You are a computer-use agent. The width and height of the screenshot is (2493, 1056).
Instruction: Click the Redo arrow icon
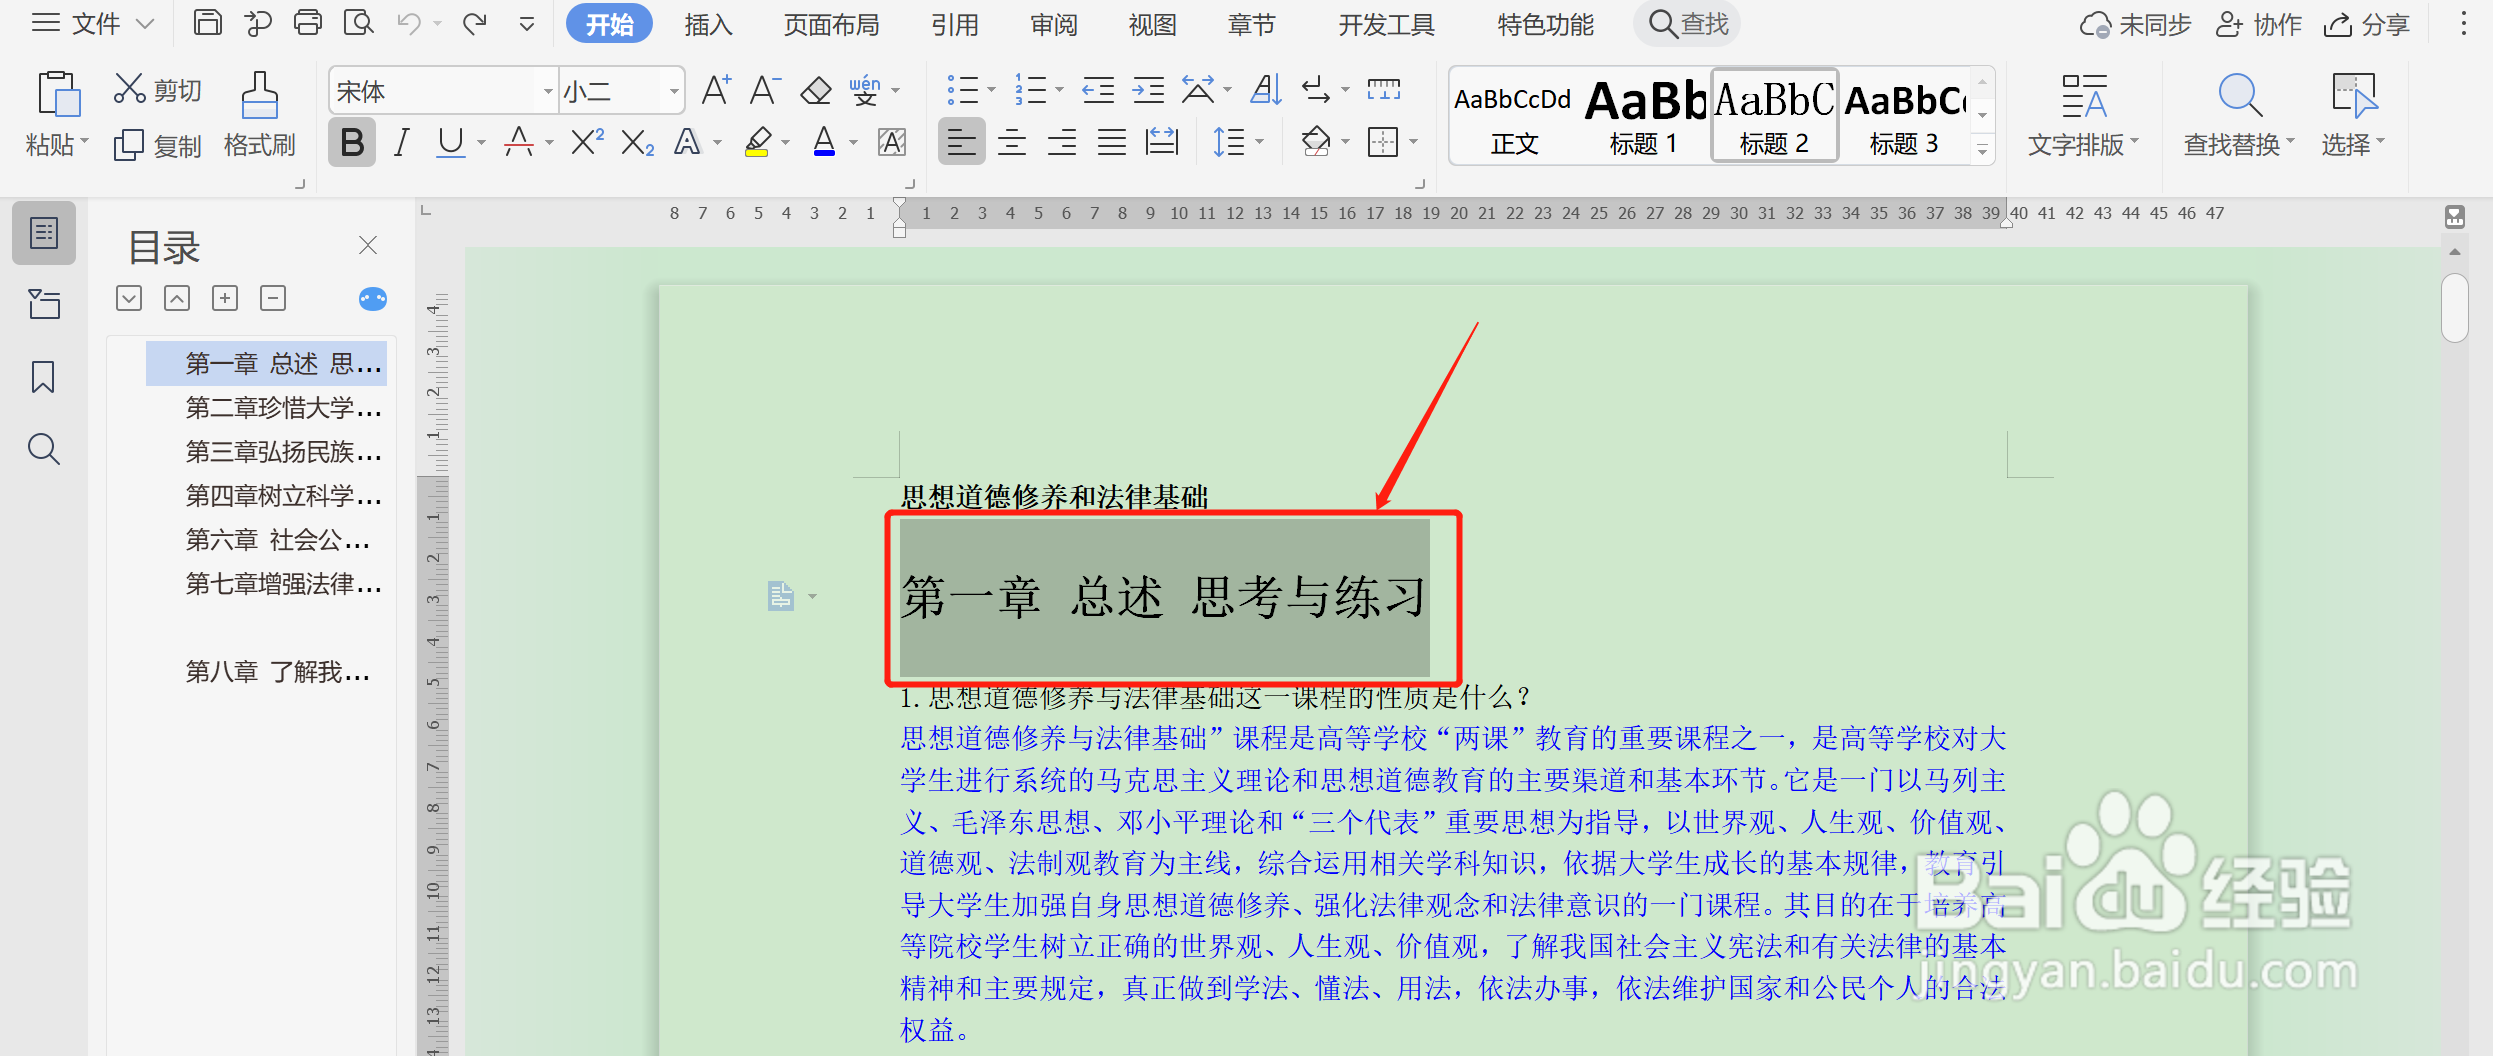coord(475,23)
